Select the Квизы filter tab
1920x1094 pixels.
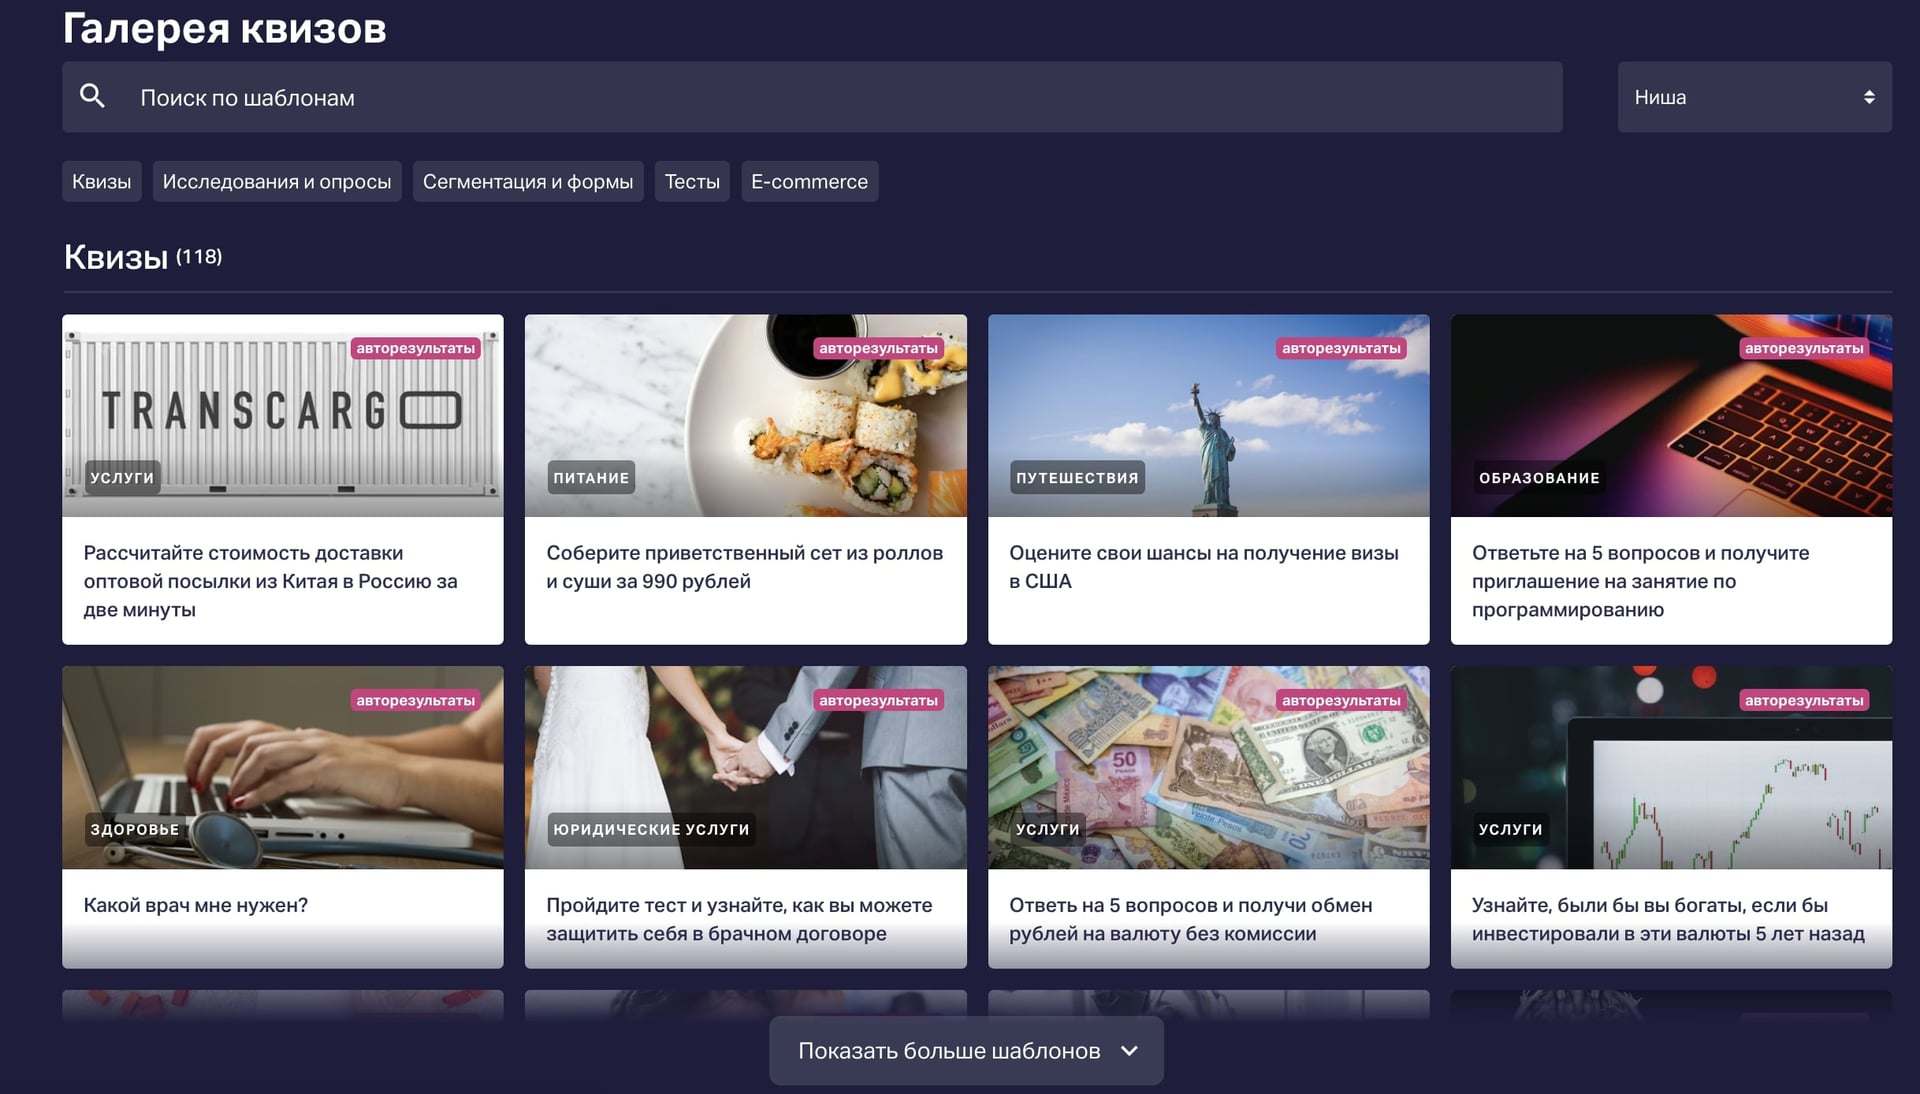(x=101, y=181)
